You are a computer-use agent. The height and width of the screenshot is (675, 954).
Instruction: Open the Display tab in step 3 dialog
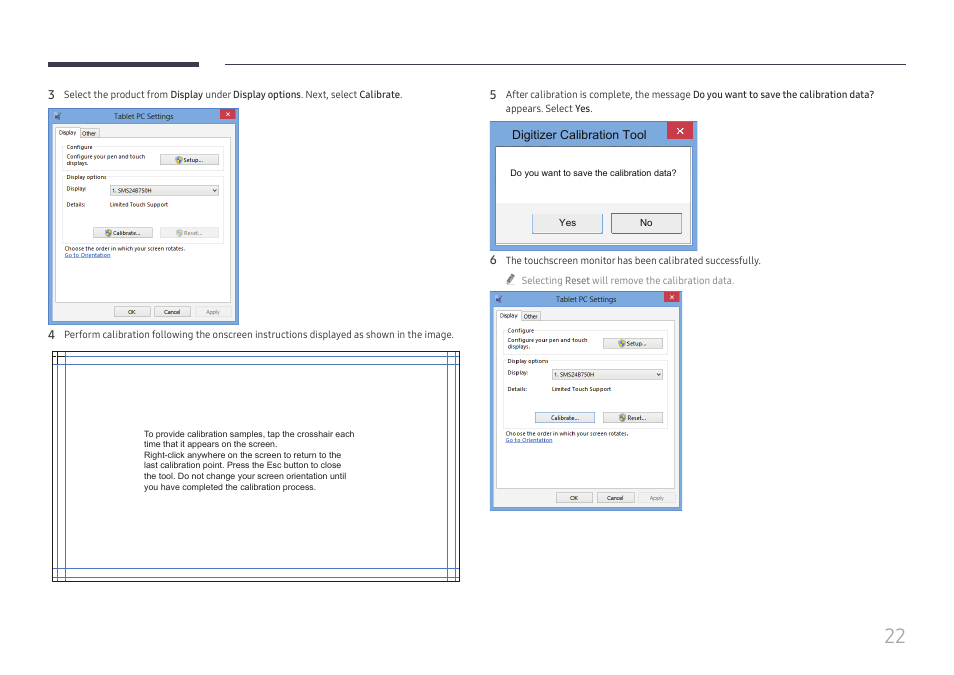tap(68, 133)
